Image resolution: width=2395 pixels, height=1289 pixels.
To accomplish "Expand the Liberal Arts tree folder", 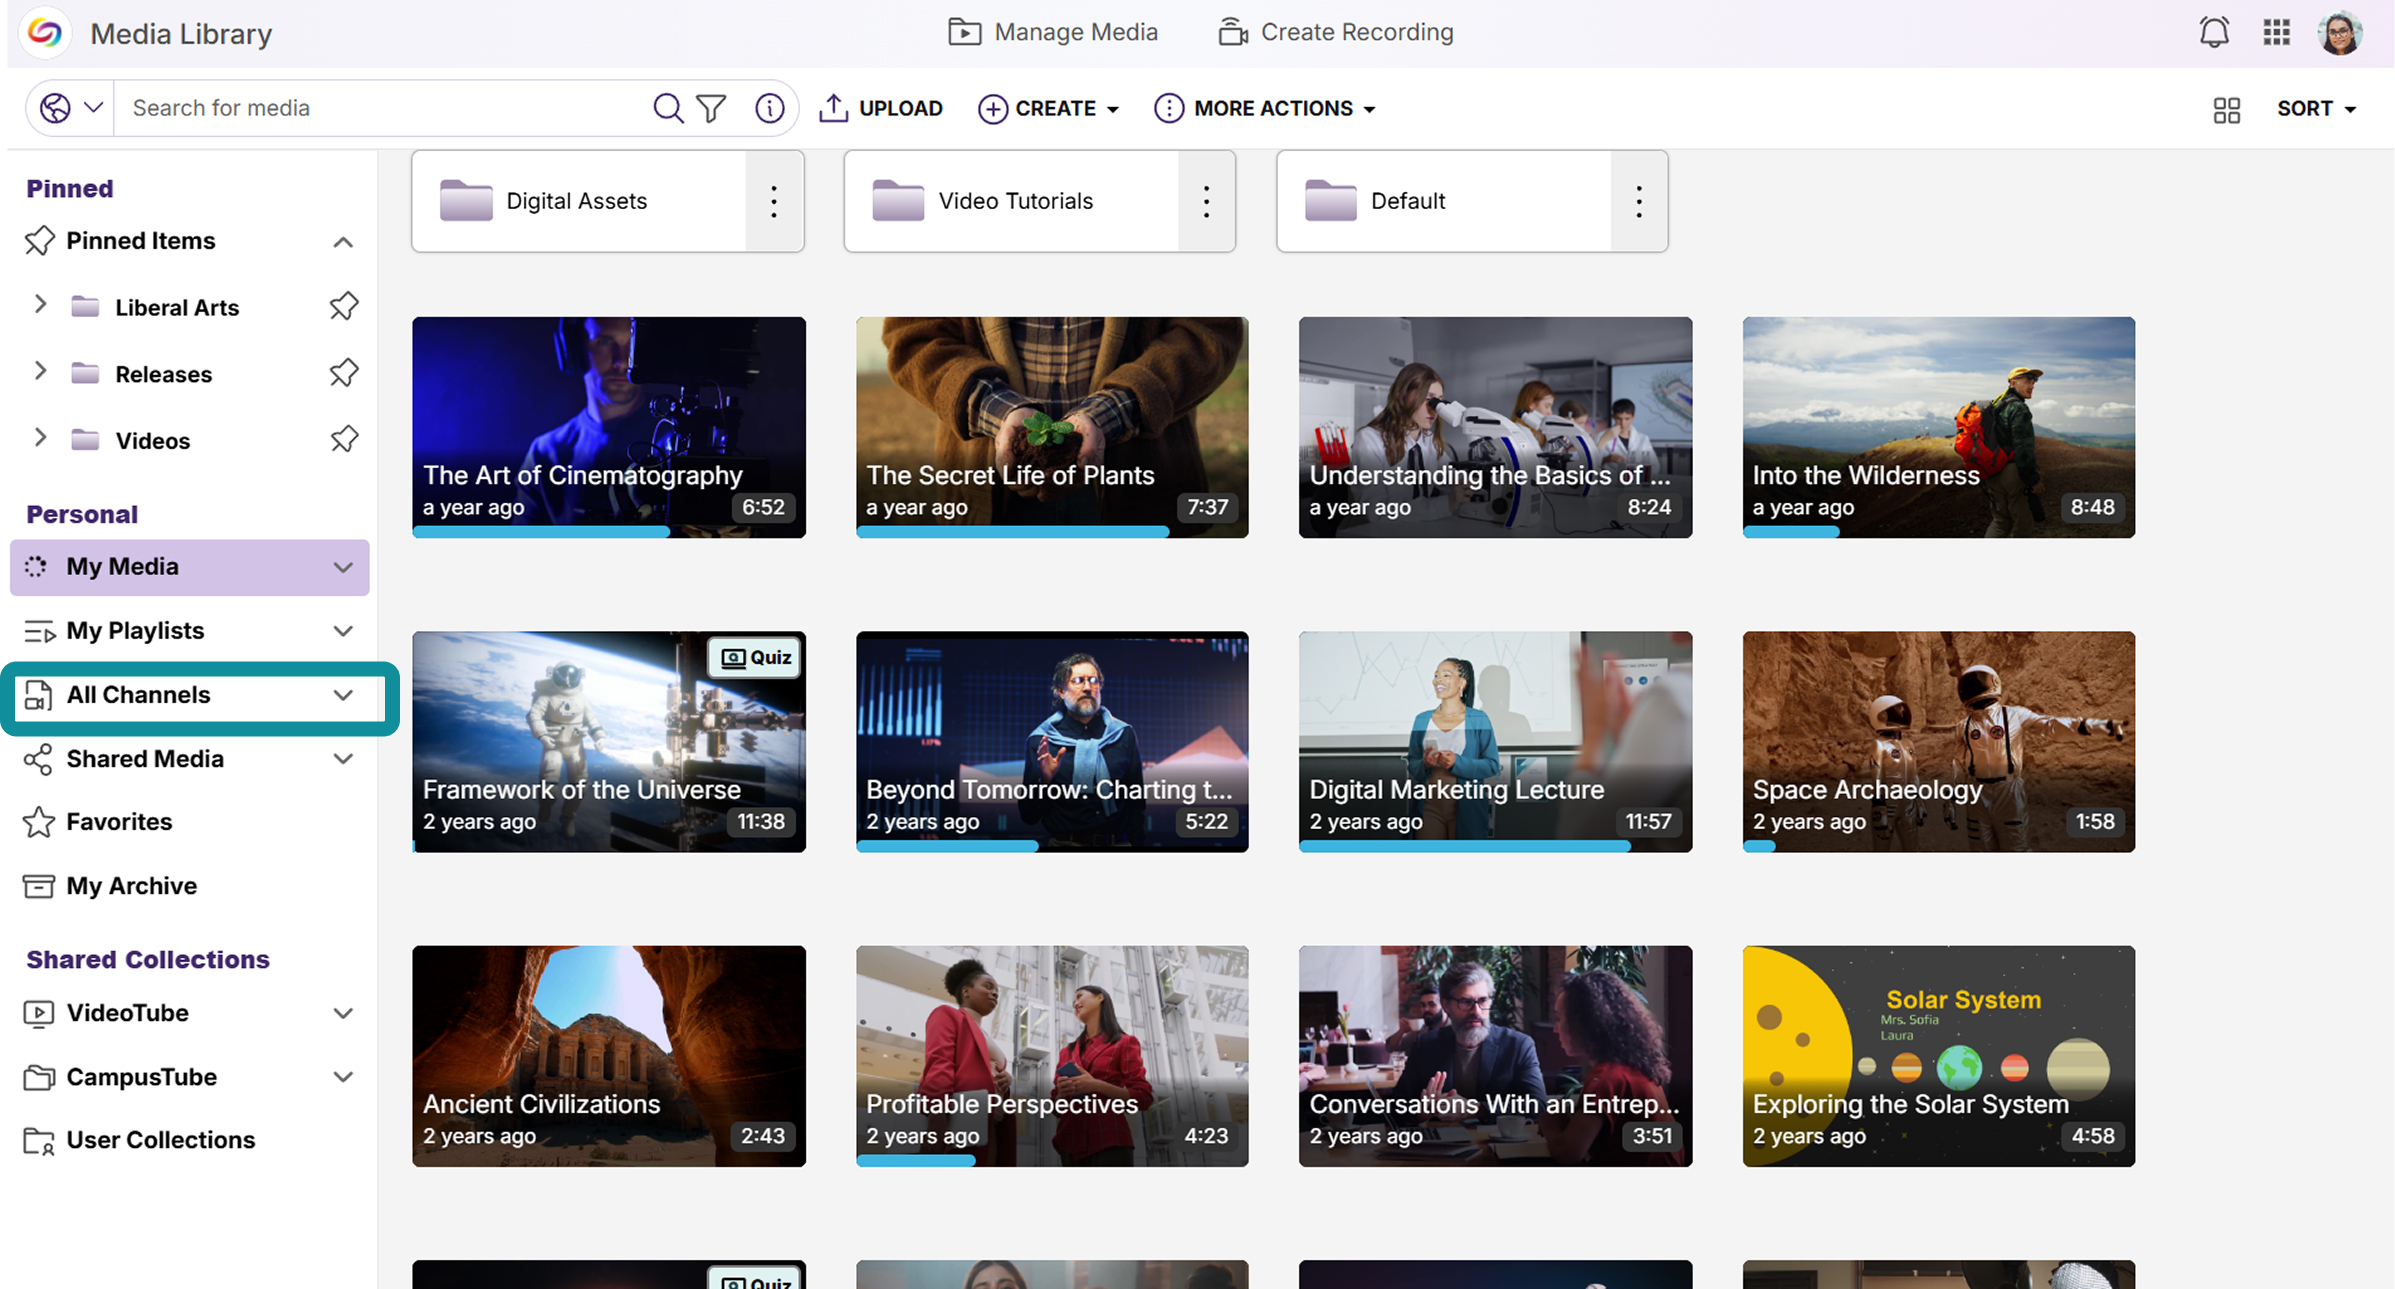I will (40, 305).
